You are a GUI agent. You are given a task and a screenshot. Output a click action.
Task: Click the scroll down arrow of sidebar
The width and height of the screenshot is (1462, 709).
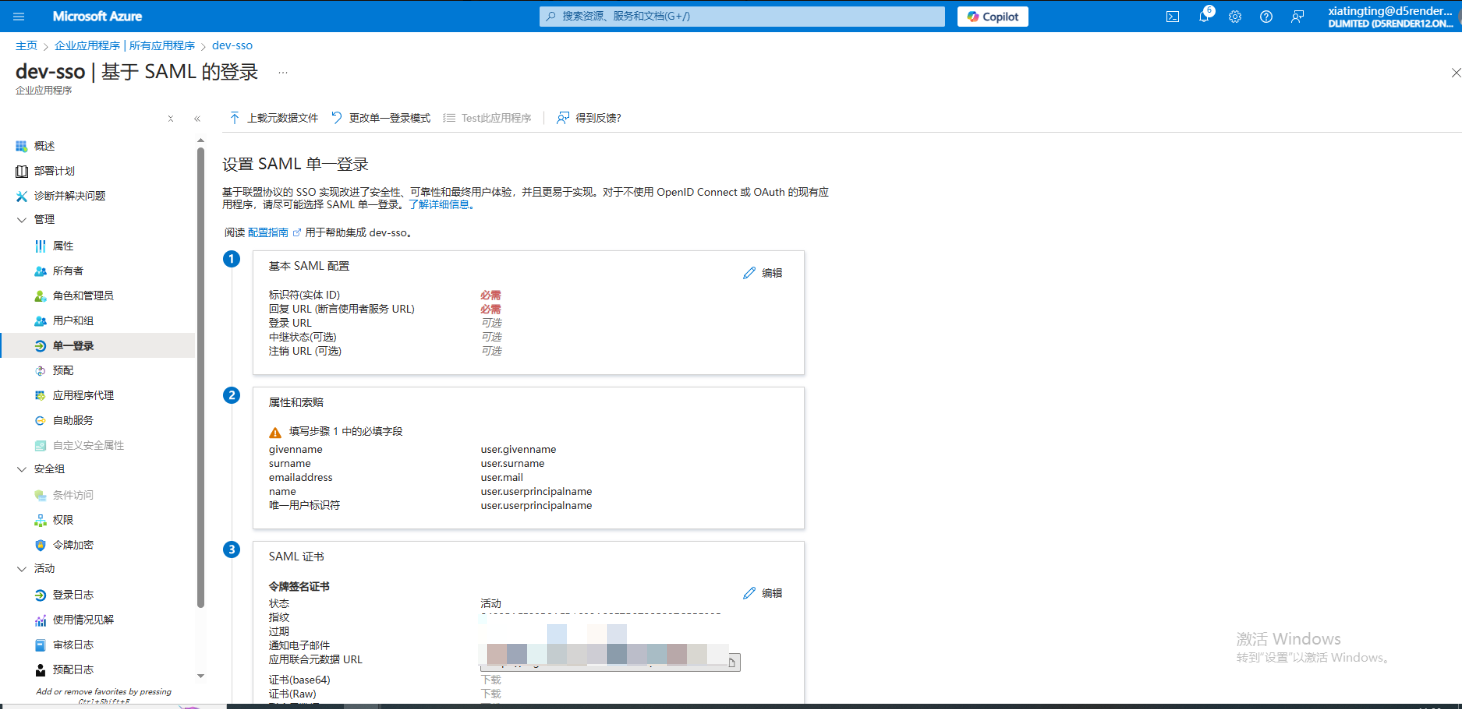pyautogui.click(x=201, y=676)
